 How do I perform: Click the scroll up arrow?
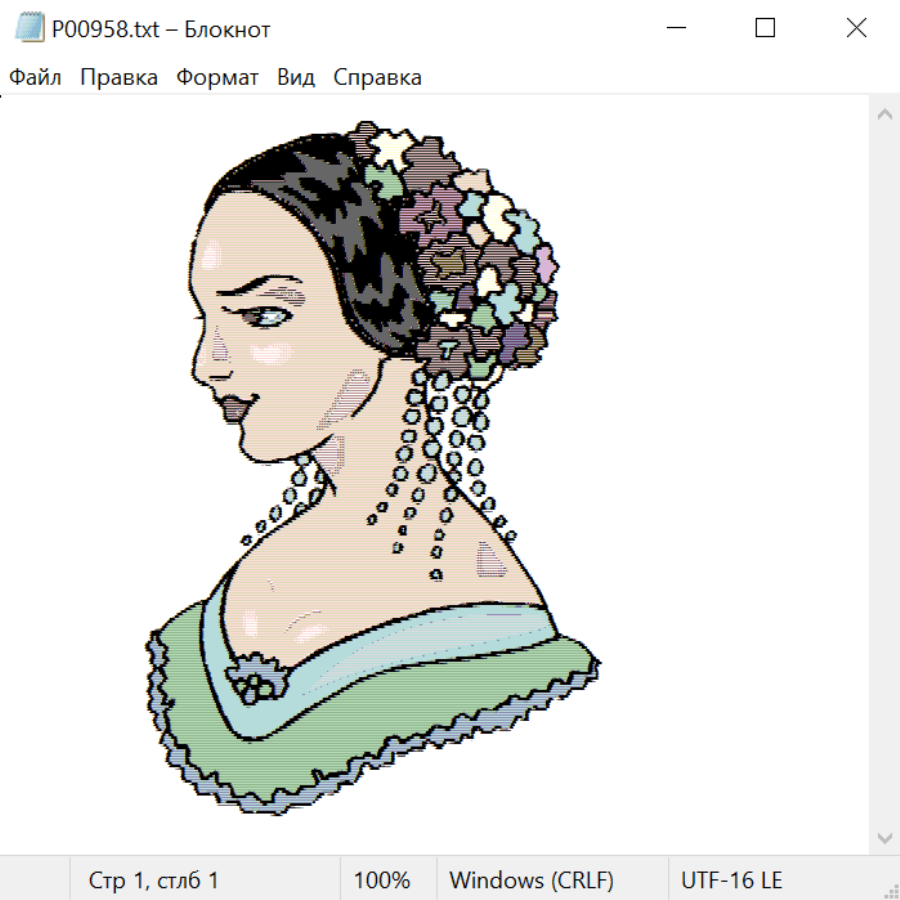(884, 115)
